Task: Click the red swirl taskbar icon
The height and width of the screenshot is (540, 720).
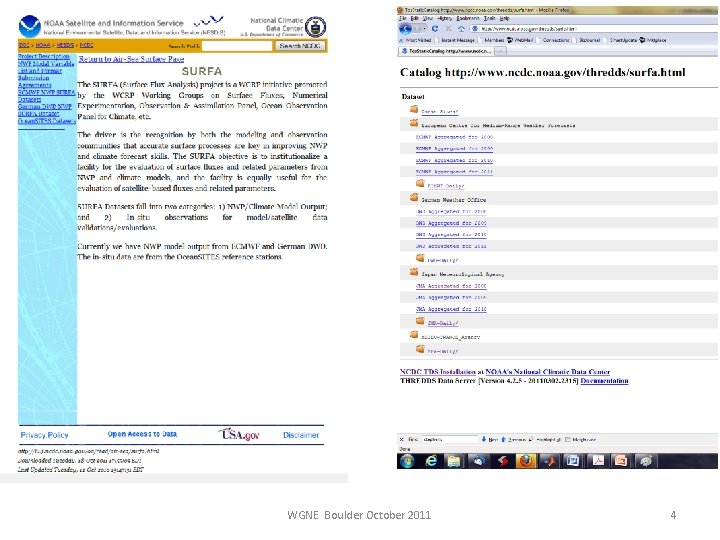Action: pyautogui.click(x=502, y=461)
